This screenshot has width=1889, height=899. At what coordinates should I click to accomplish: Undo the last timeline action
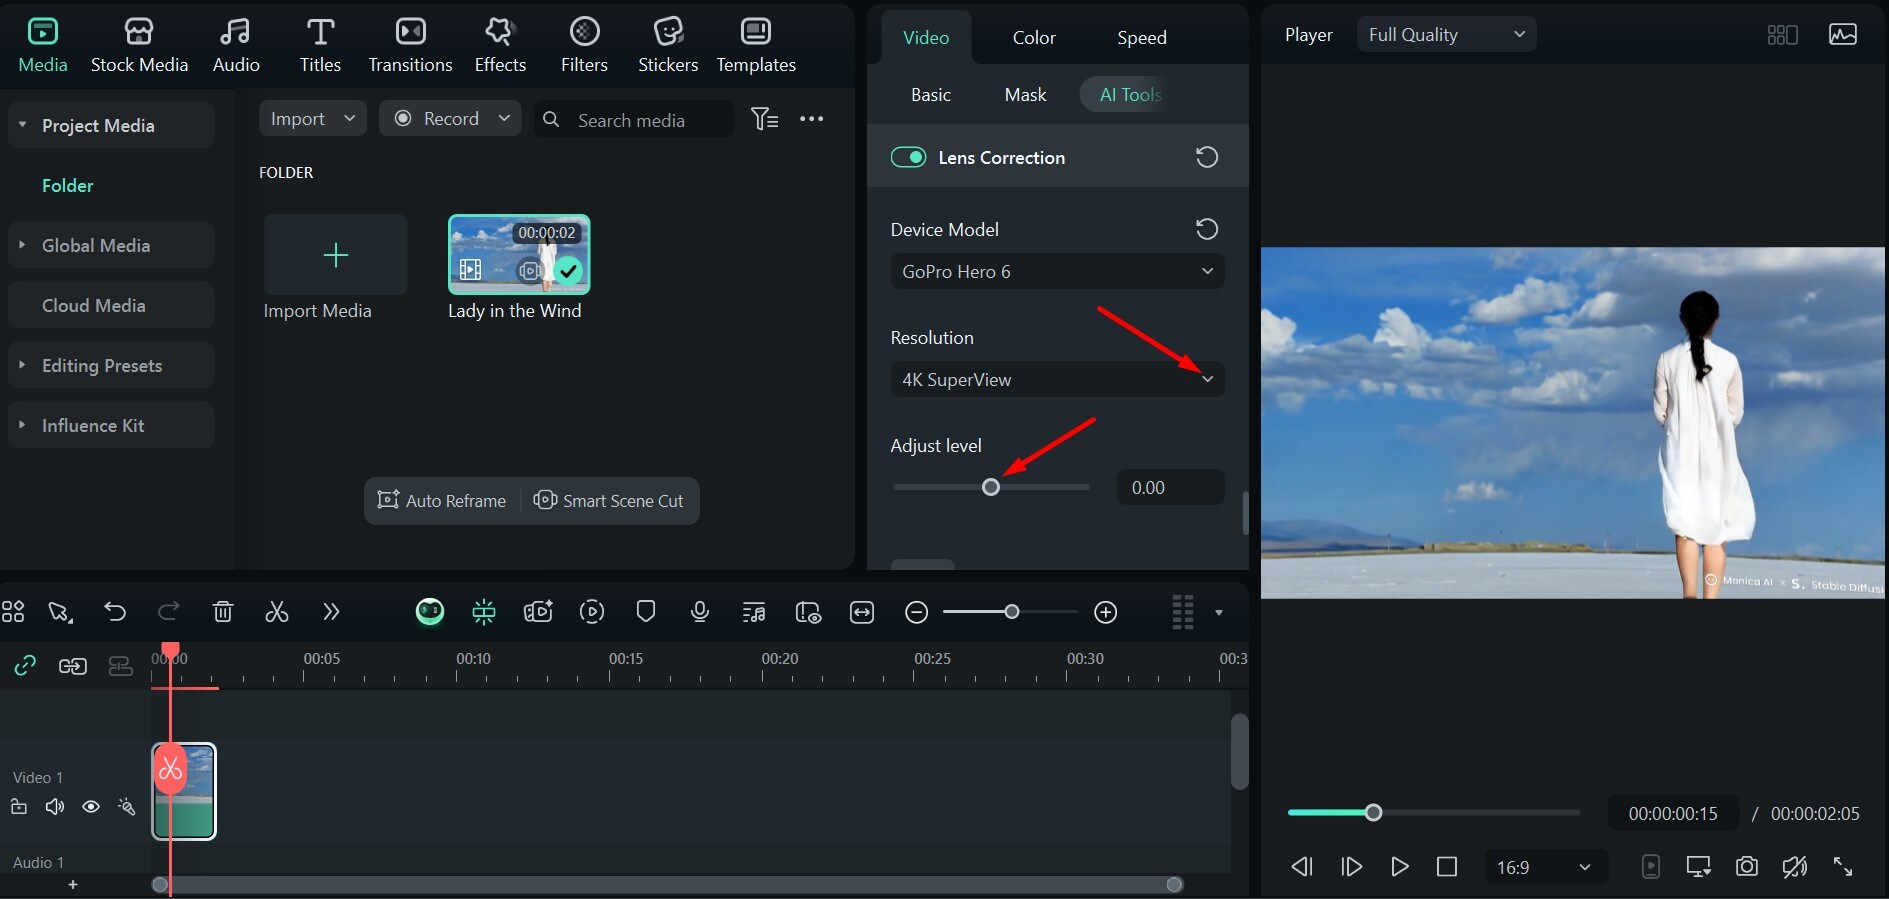pyautogui.click(x=115, y=612)
